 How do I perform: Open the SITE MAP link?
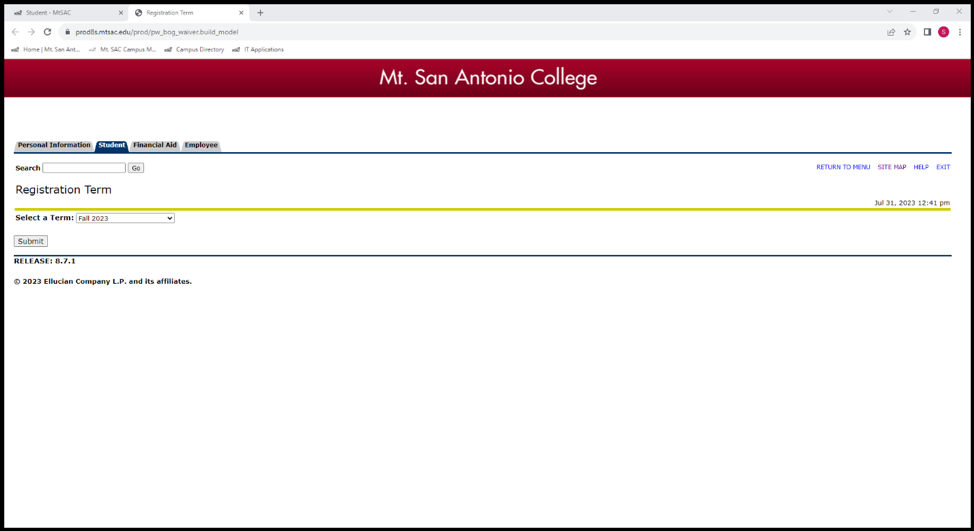[x=891, y=167]
